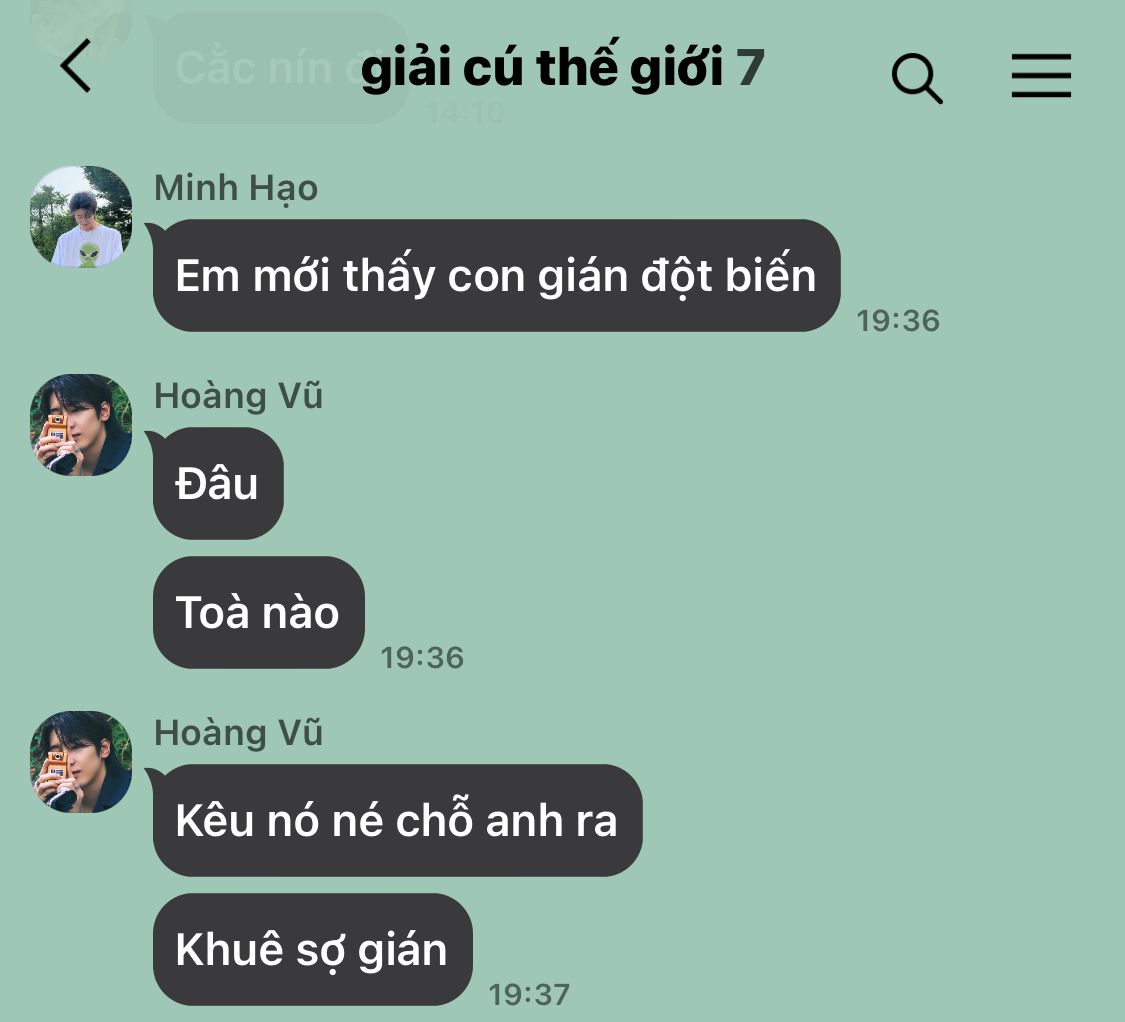
Task: Click Hoàng Vũ name above Đâu message
Action: tap(238, 396)
